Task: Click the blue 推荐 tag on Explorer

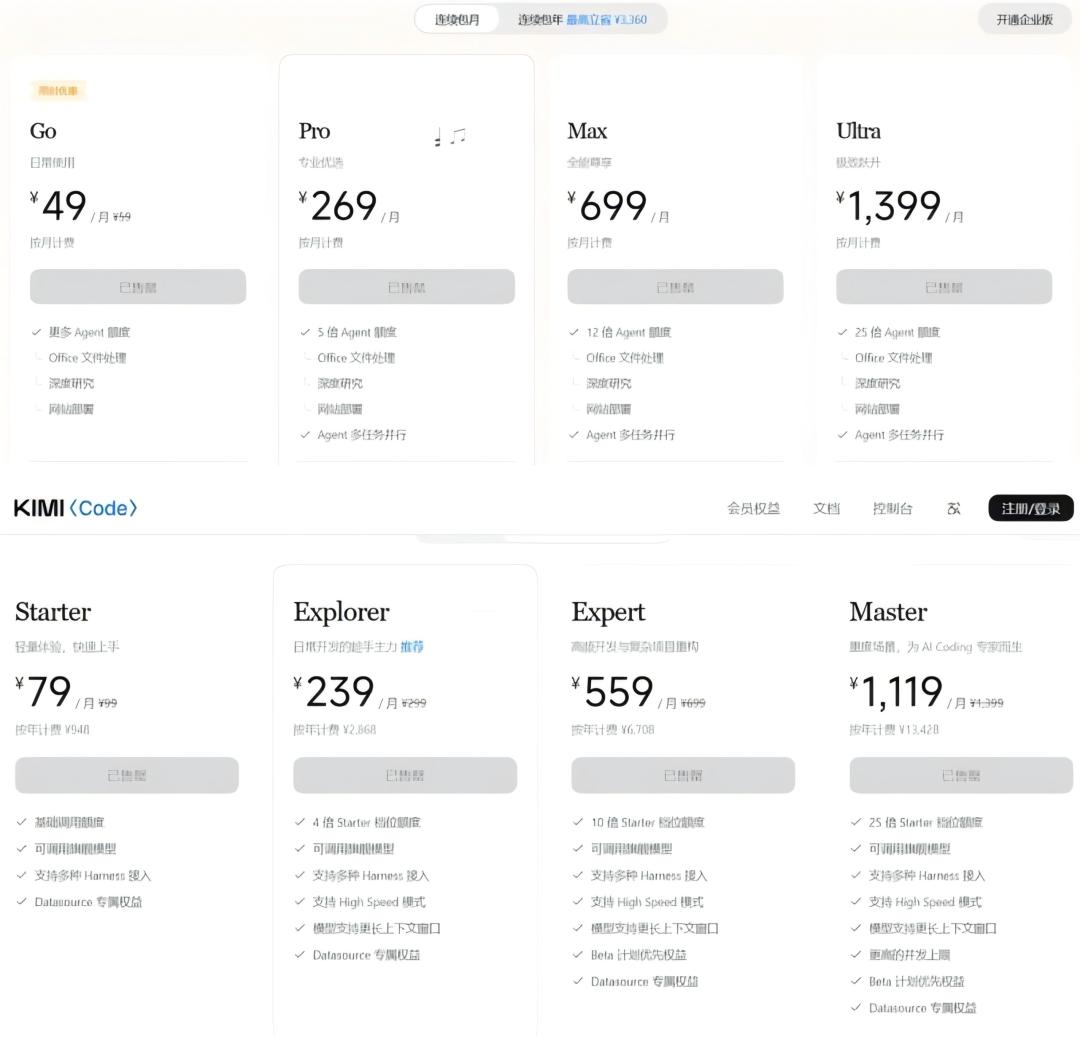Action: (x=412, y=647)
